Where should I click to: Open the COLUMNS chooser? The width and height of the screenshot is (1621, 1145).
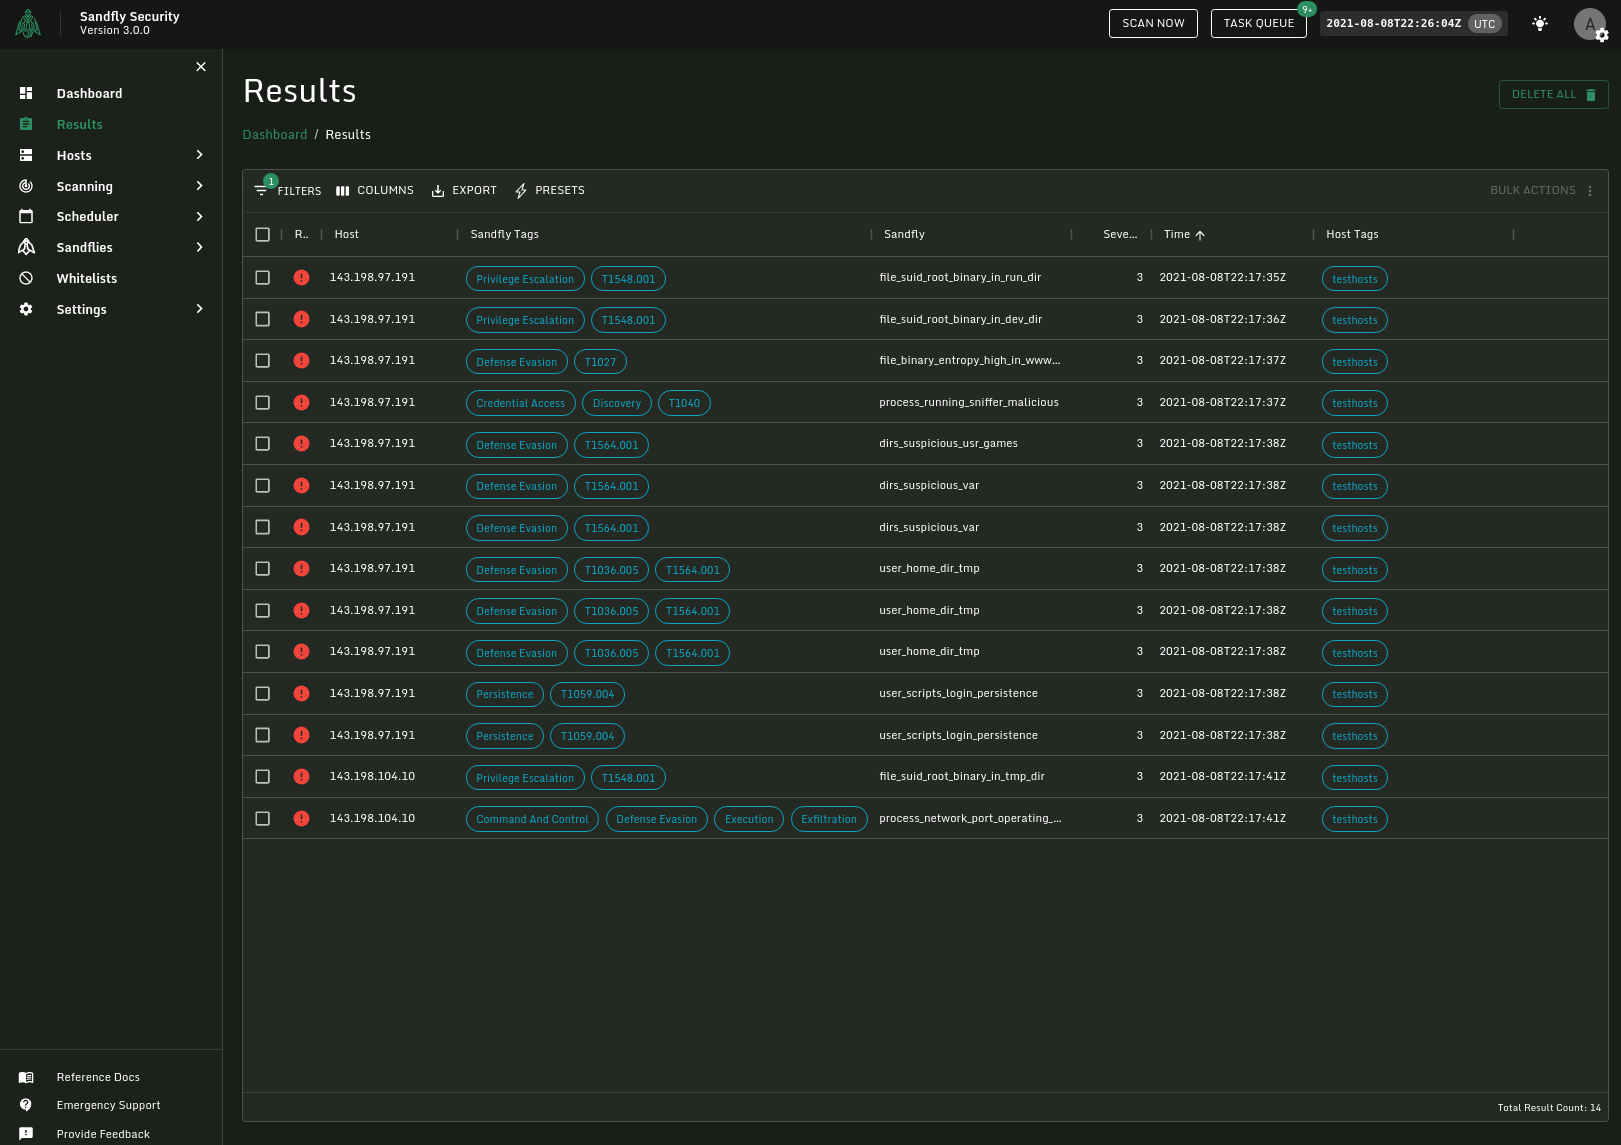[x=374, y=191]
